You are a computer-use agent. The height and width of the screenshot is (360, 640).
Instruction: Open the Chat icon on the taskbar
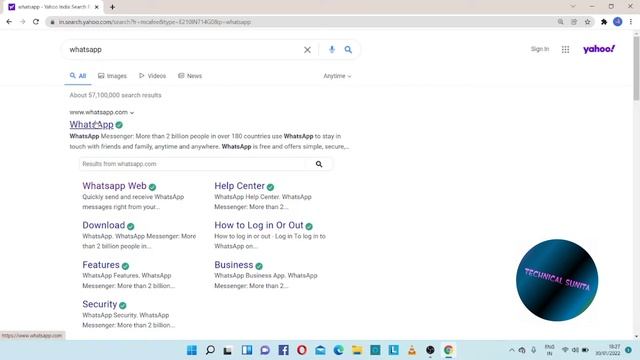click(265, 350)
